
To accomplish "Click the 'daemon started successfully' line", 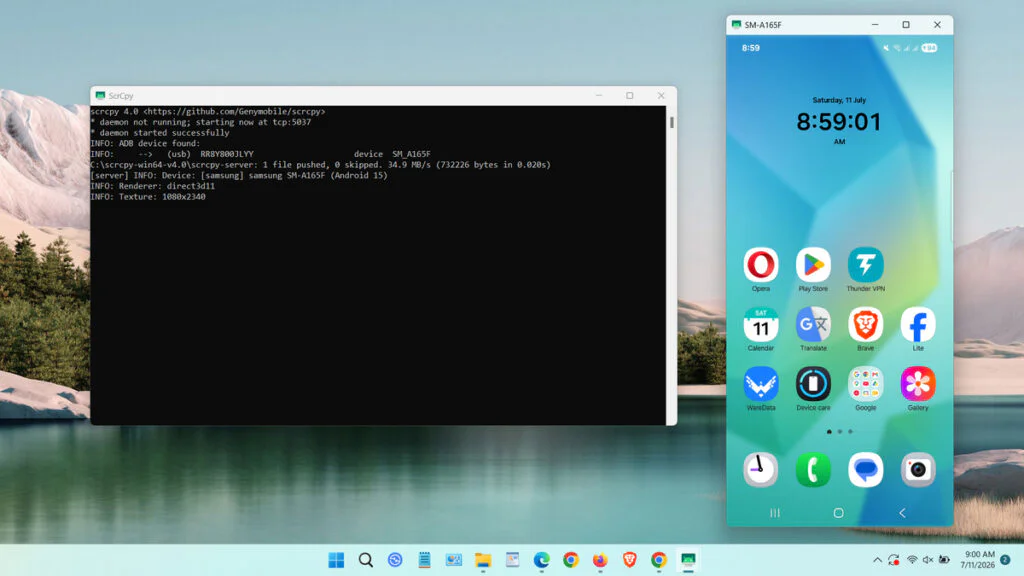I will pyautogui.click(x=160, y=133).
